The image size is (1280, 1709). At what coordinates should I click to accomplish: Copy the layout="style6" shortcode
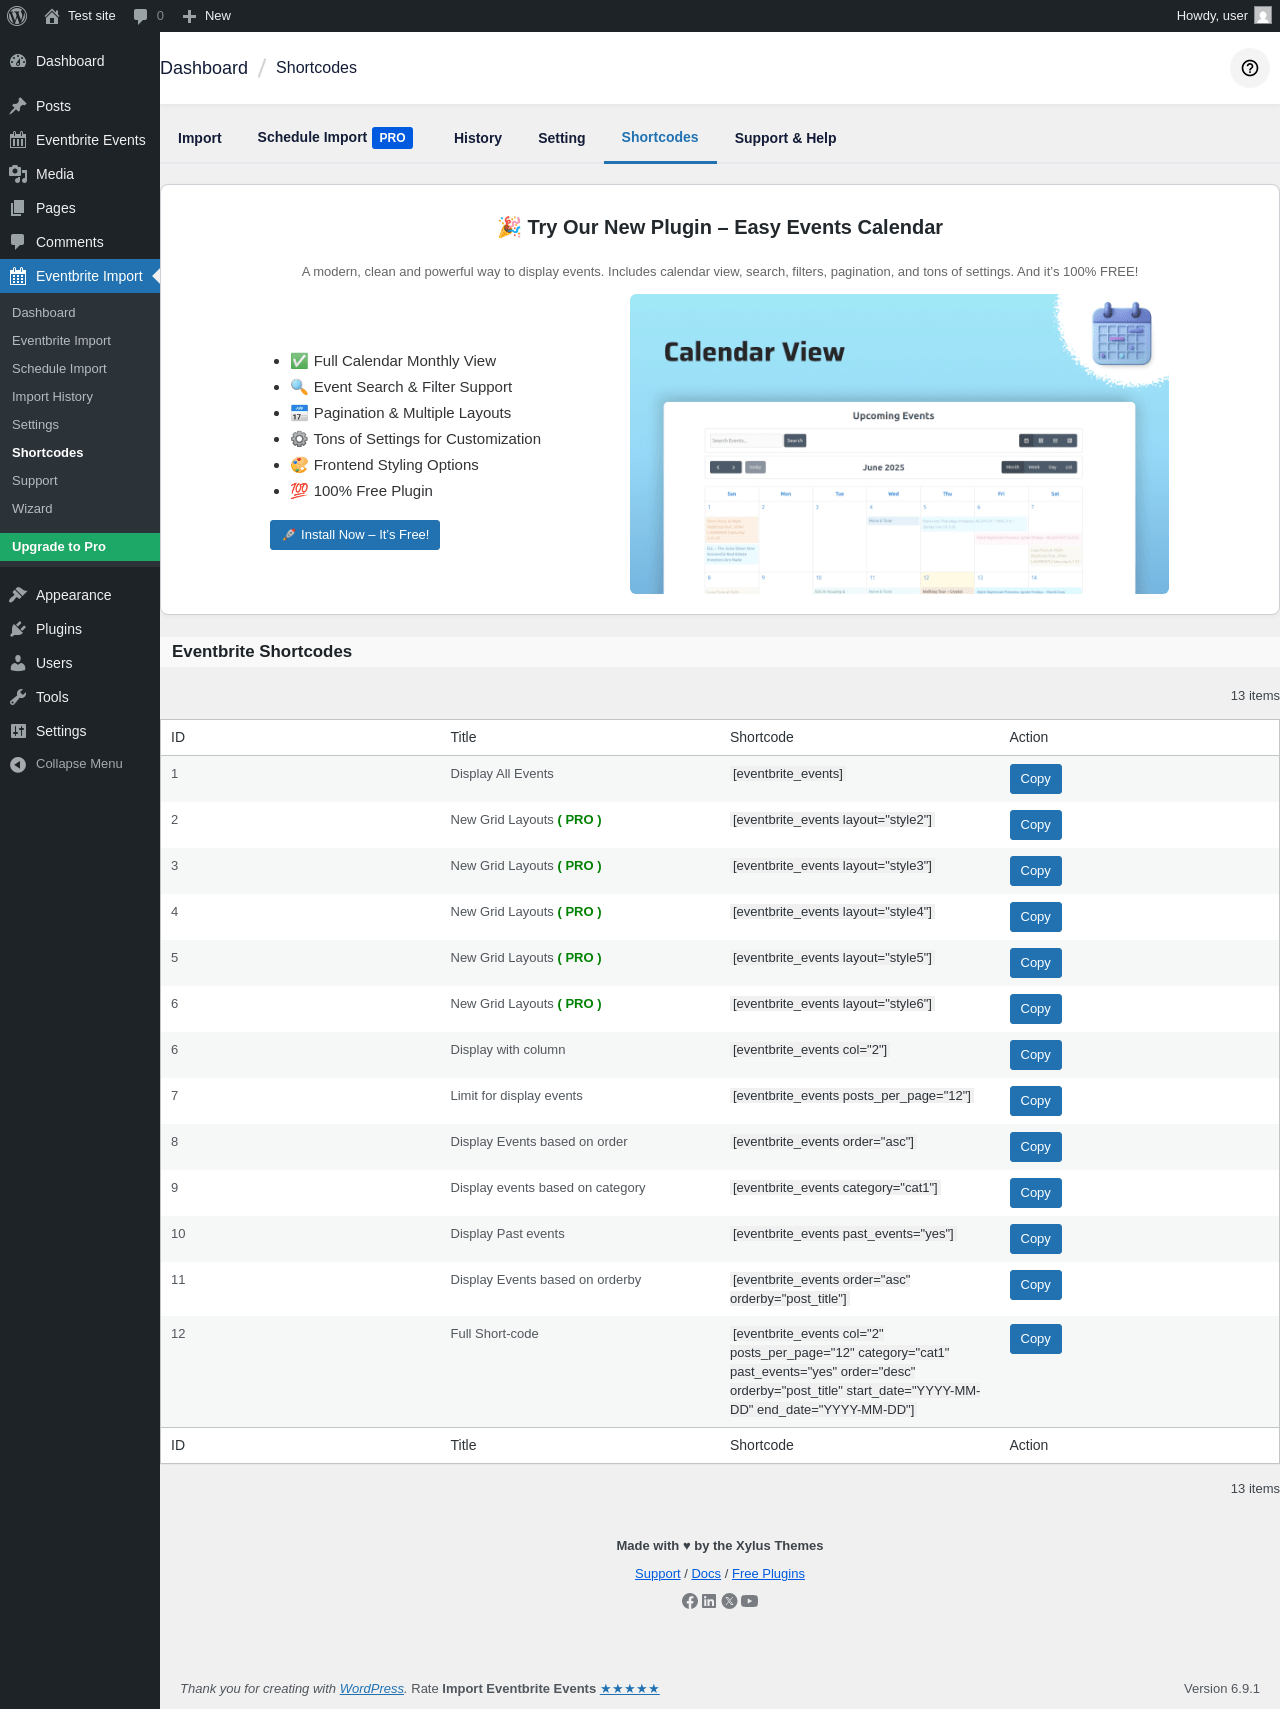click(x=1035, y=1009)
